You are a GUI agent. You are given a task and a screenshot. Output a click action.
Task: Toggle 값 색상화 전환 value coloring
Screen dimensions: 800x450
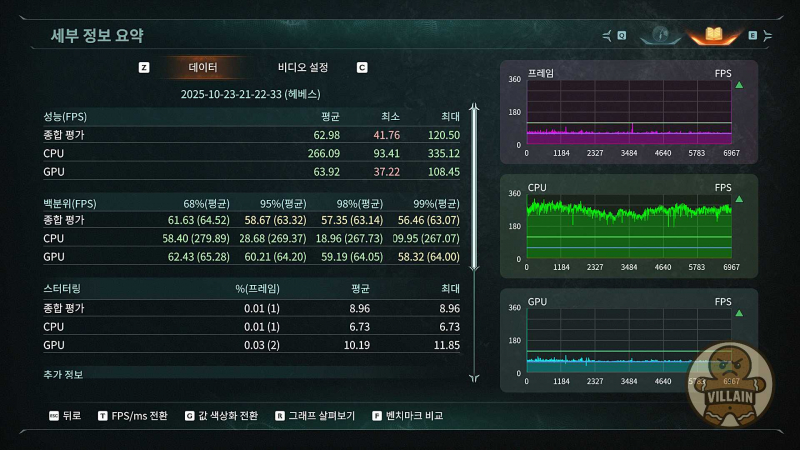(228, 415)
